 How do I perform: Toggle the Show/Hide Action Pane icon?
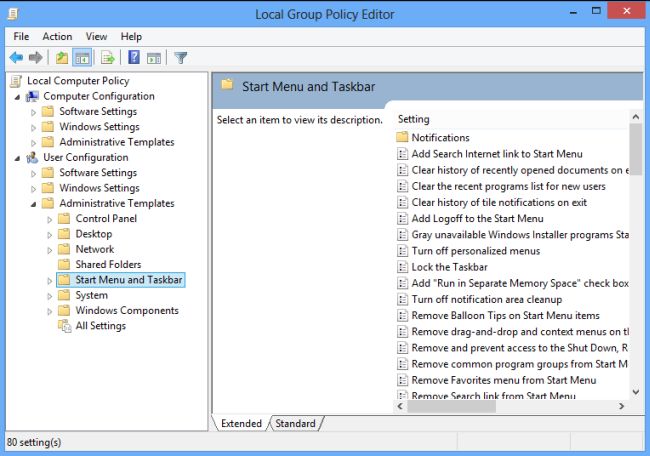click(154, 58)
